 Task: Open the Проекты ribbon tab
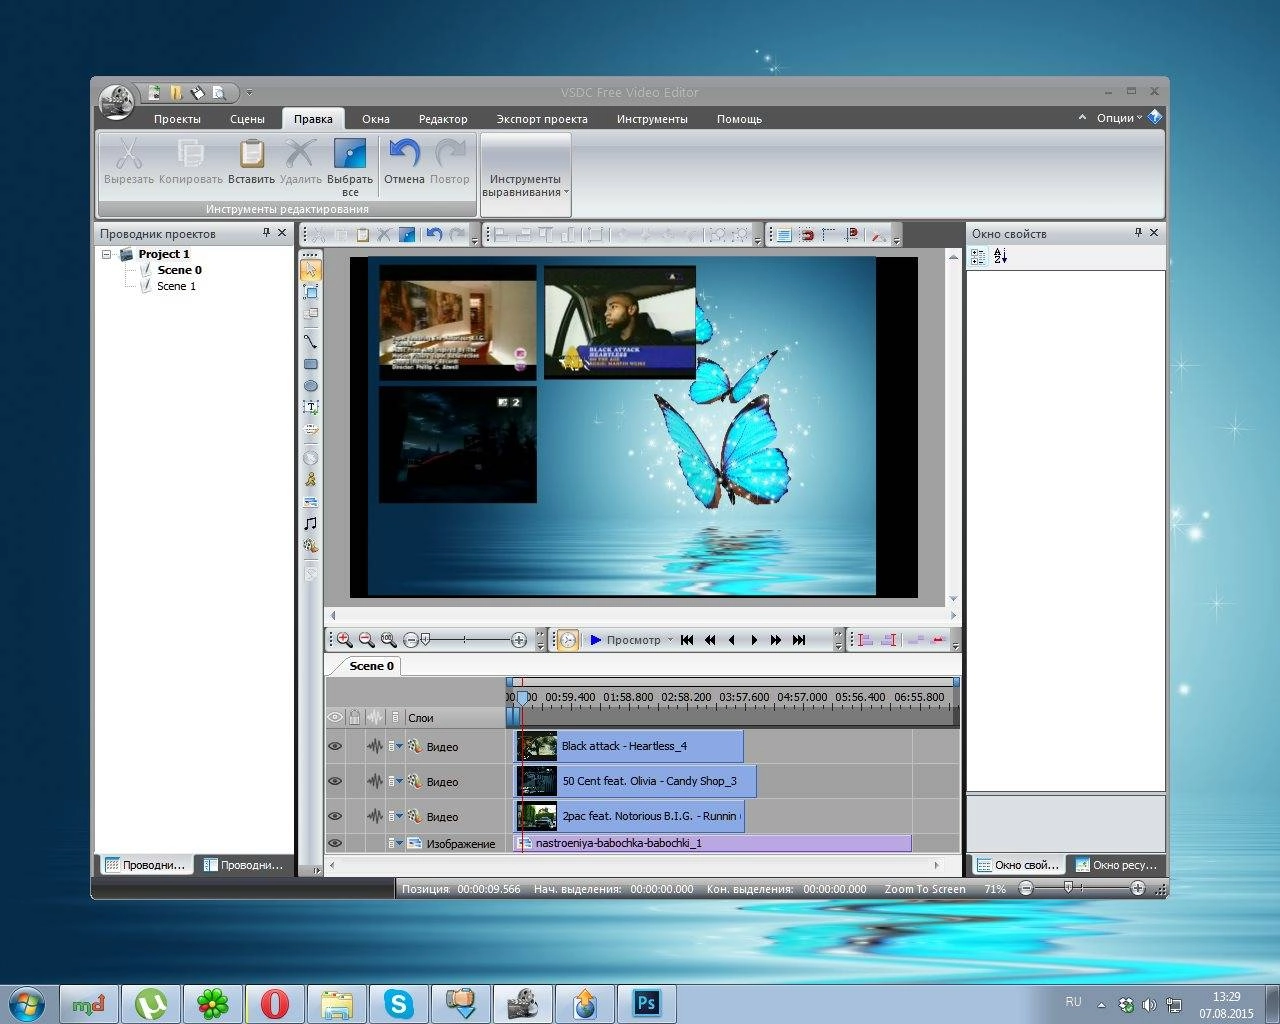click(177, 119)
